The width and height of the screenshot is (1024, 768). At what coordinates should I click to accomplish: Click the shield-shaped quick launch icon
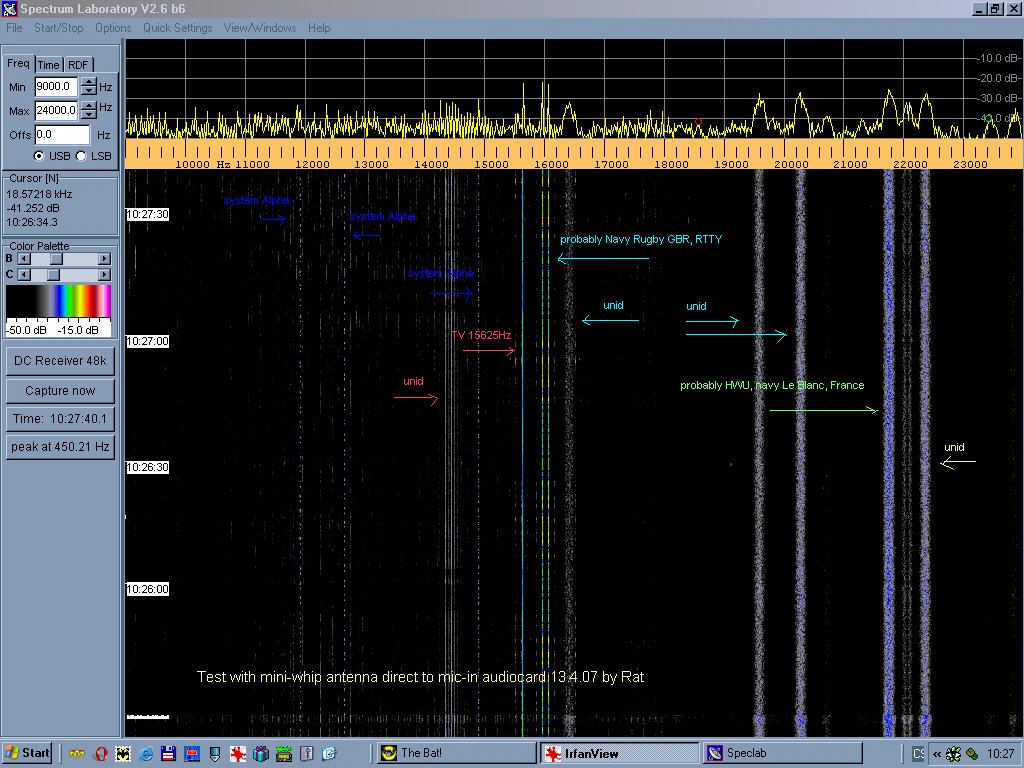(x=215, y=754)
